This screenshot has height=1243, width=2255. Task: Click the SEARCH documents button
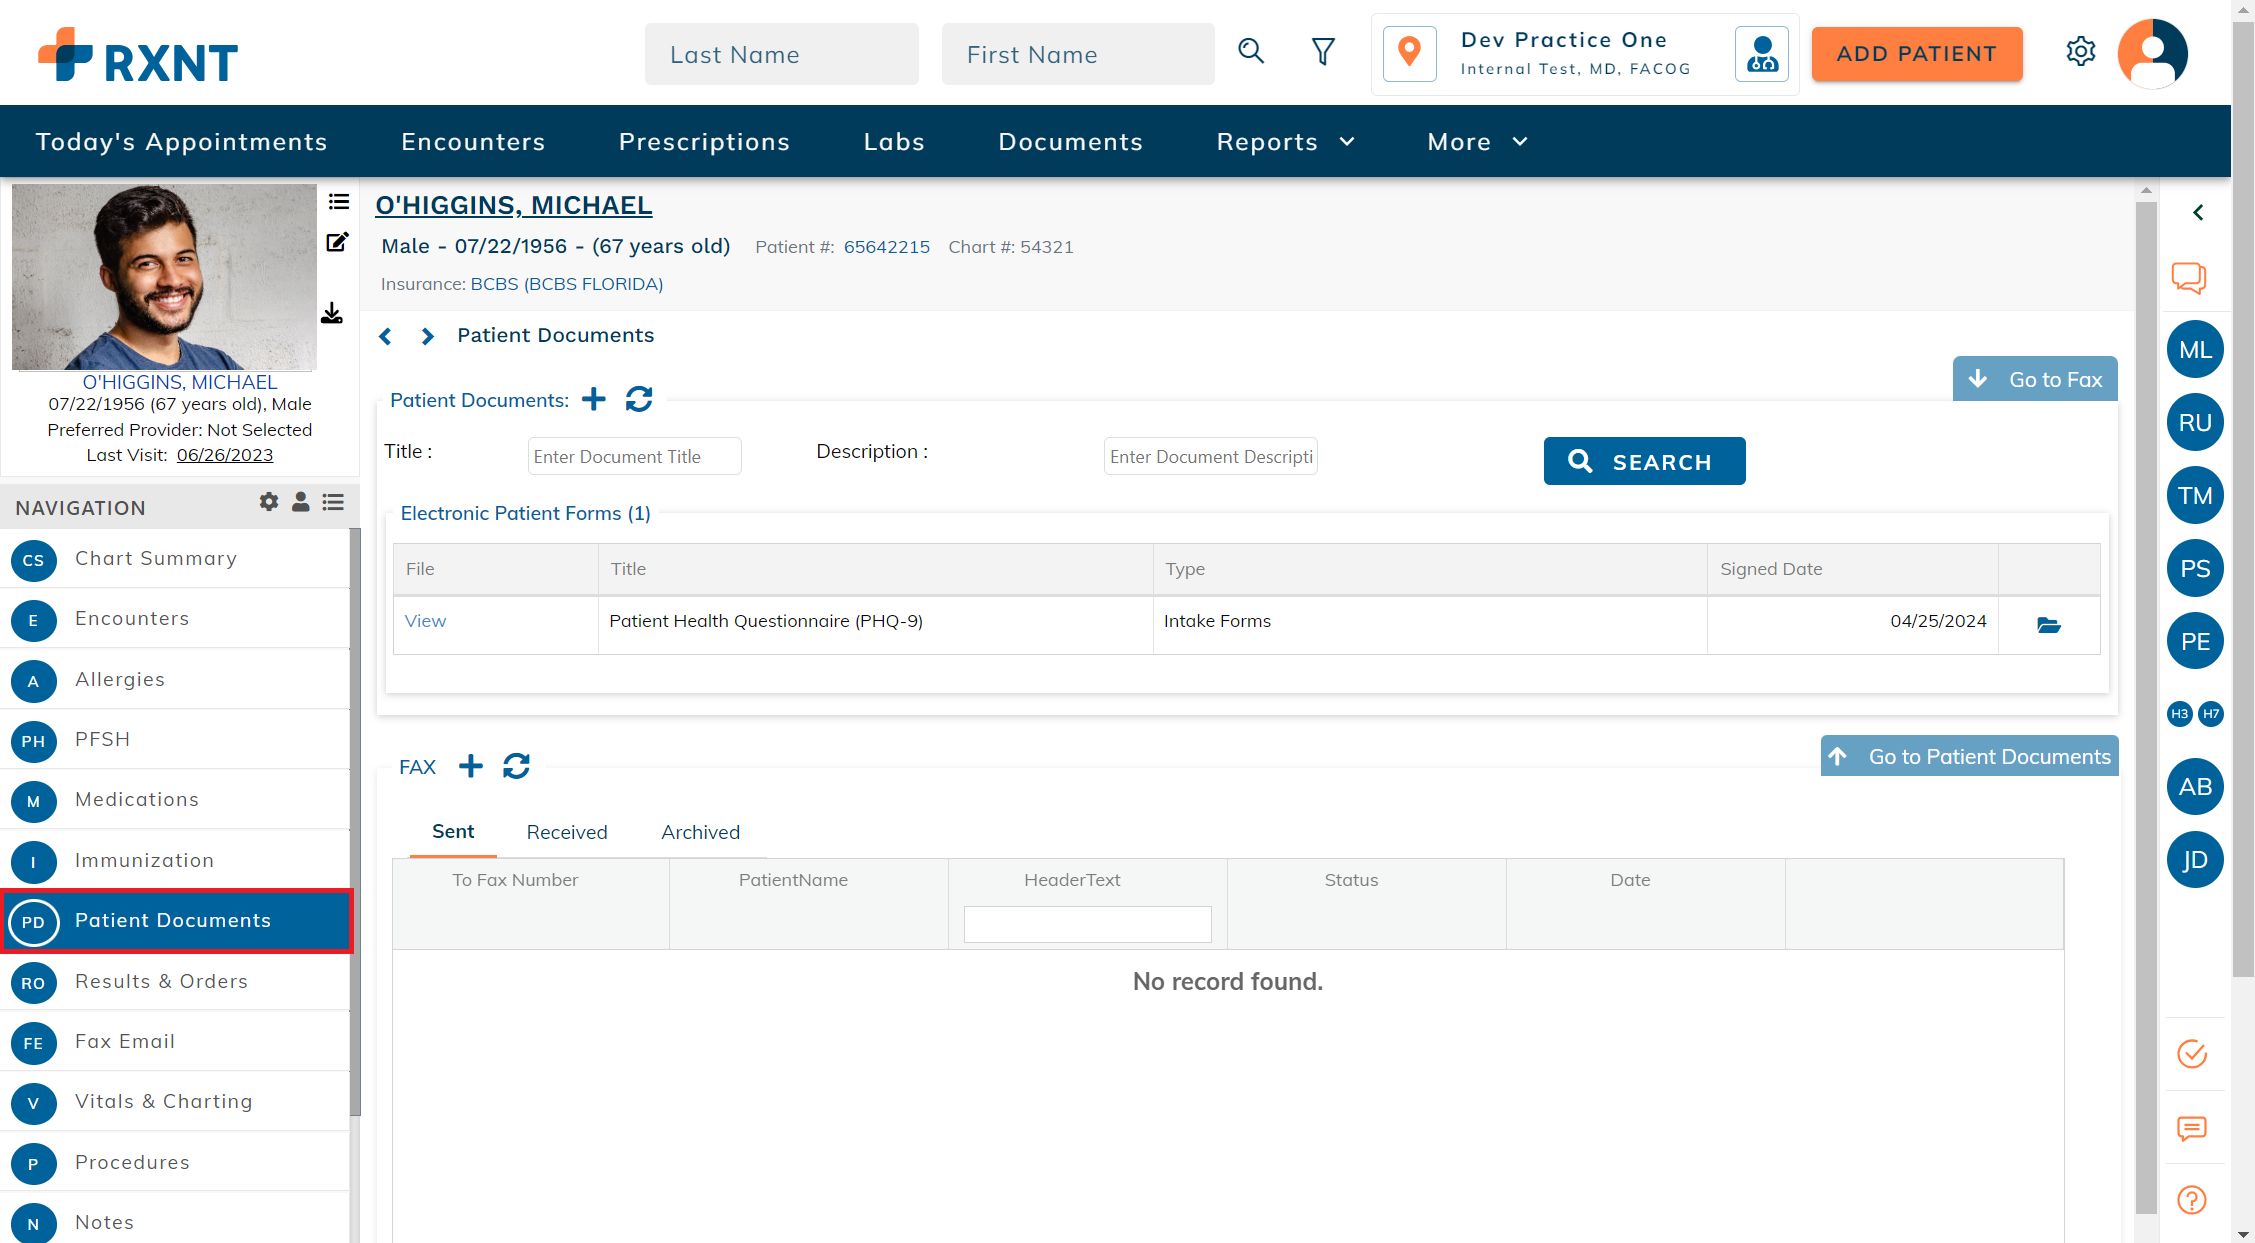[x=1644, y=461]
